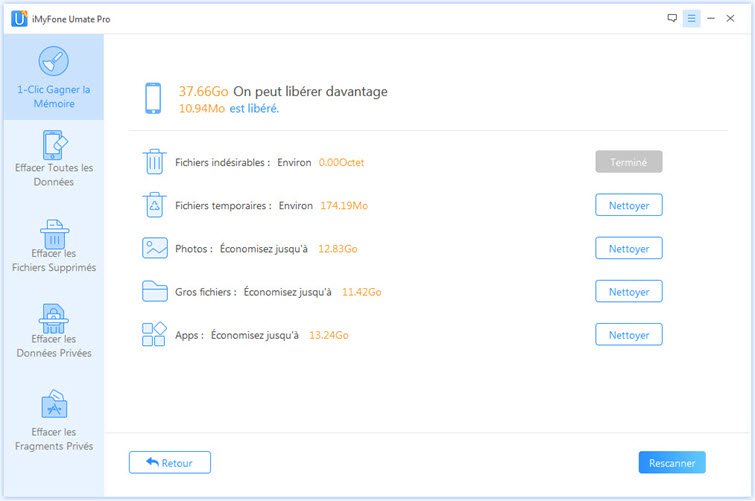Click the Photos picture icon

coord(155,248)
